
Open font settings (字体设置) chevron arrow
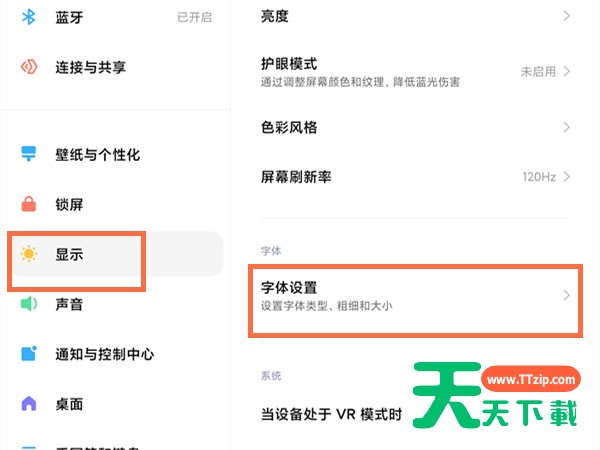click(567, 295)
